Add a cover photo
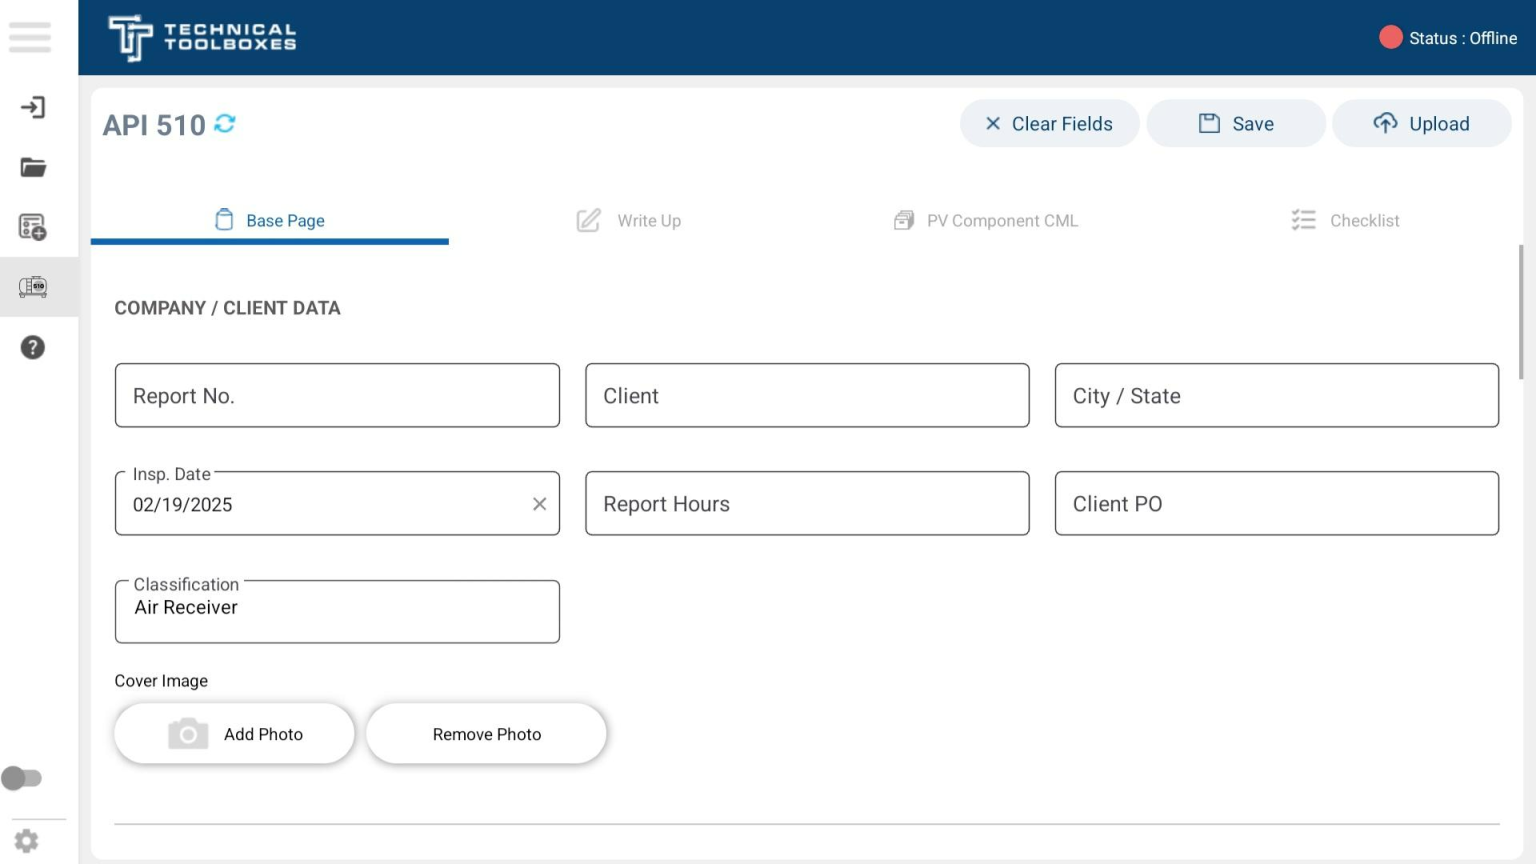This screenshot has width=1536, height=864. [234, 733]
